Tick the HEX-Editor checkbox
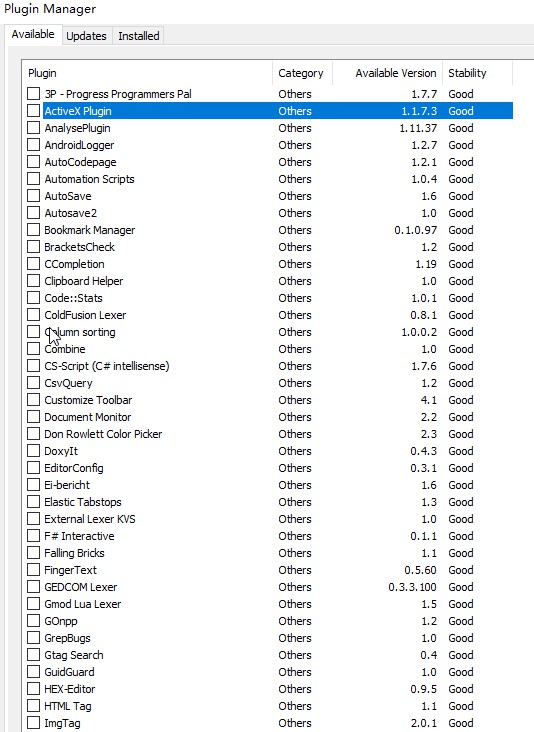Viewport: 534px width, 732px height. [33, 689]
